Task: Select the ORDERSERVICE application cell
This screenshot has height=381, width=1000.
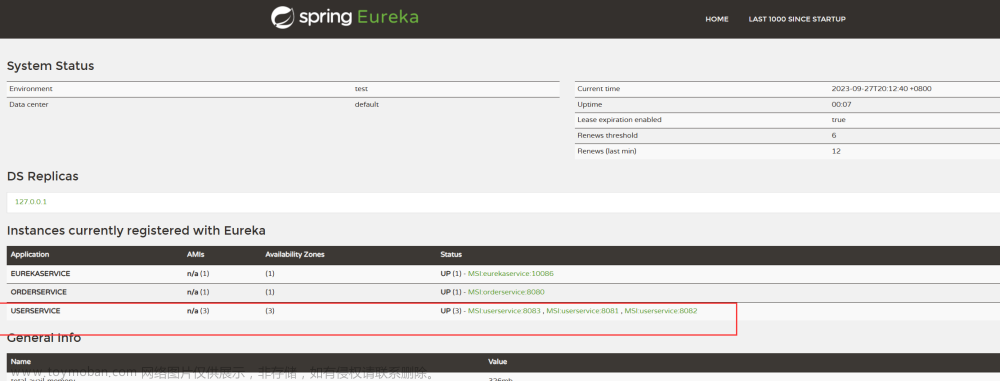Action: coord(38,292)
